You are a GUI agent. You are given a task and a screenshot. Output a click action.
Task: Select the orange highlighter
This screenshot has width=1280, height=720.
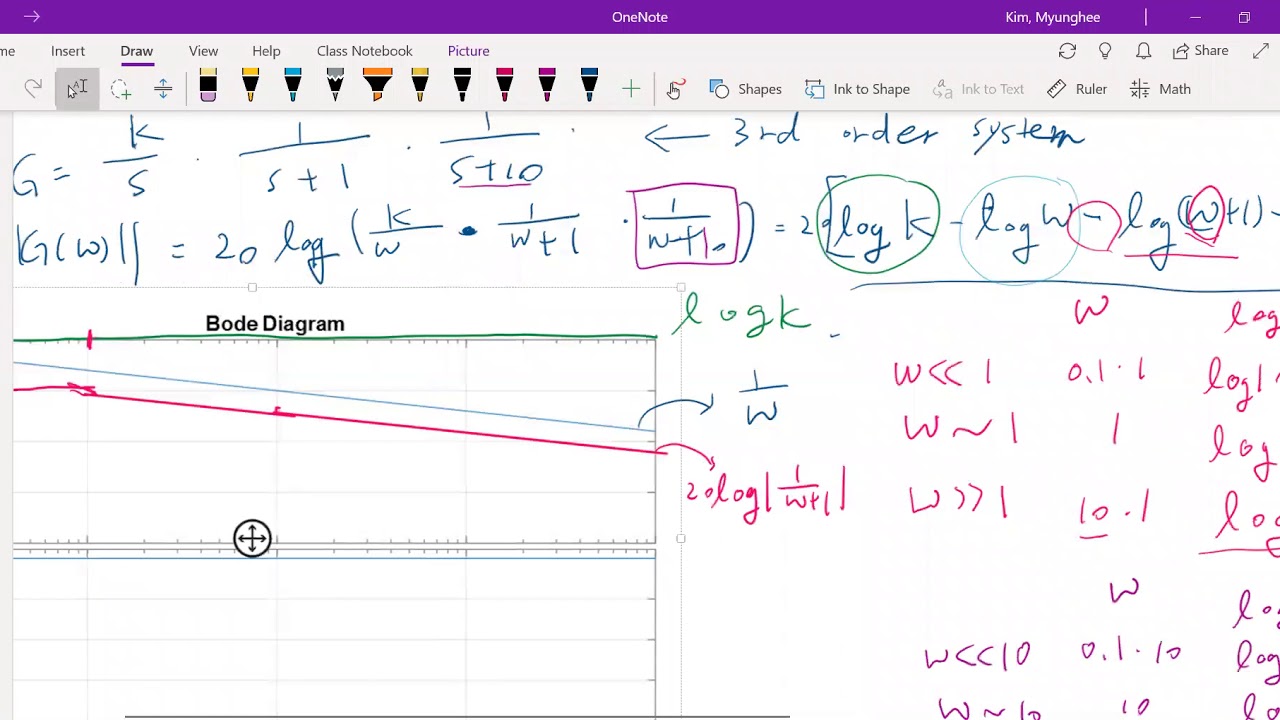click(377, 86)
